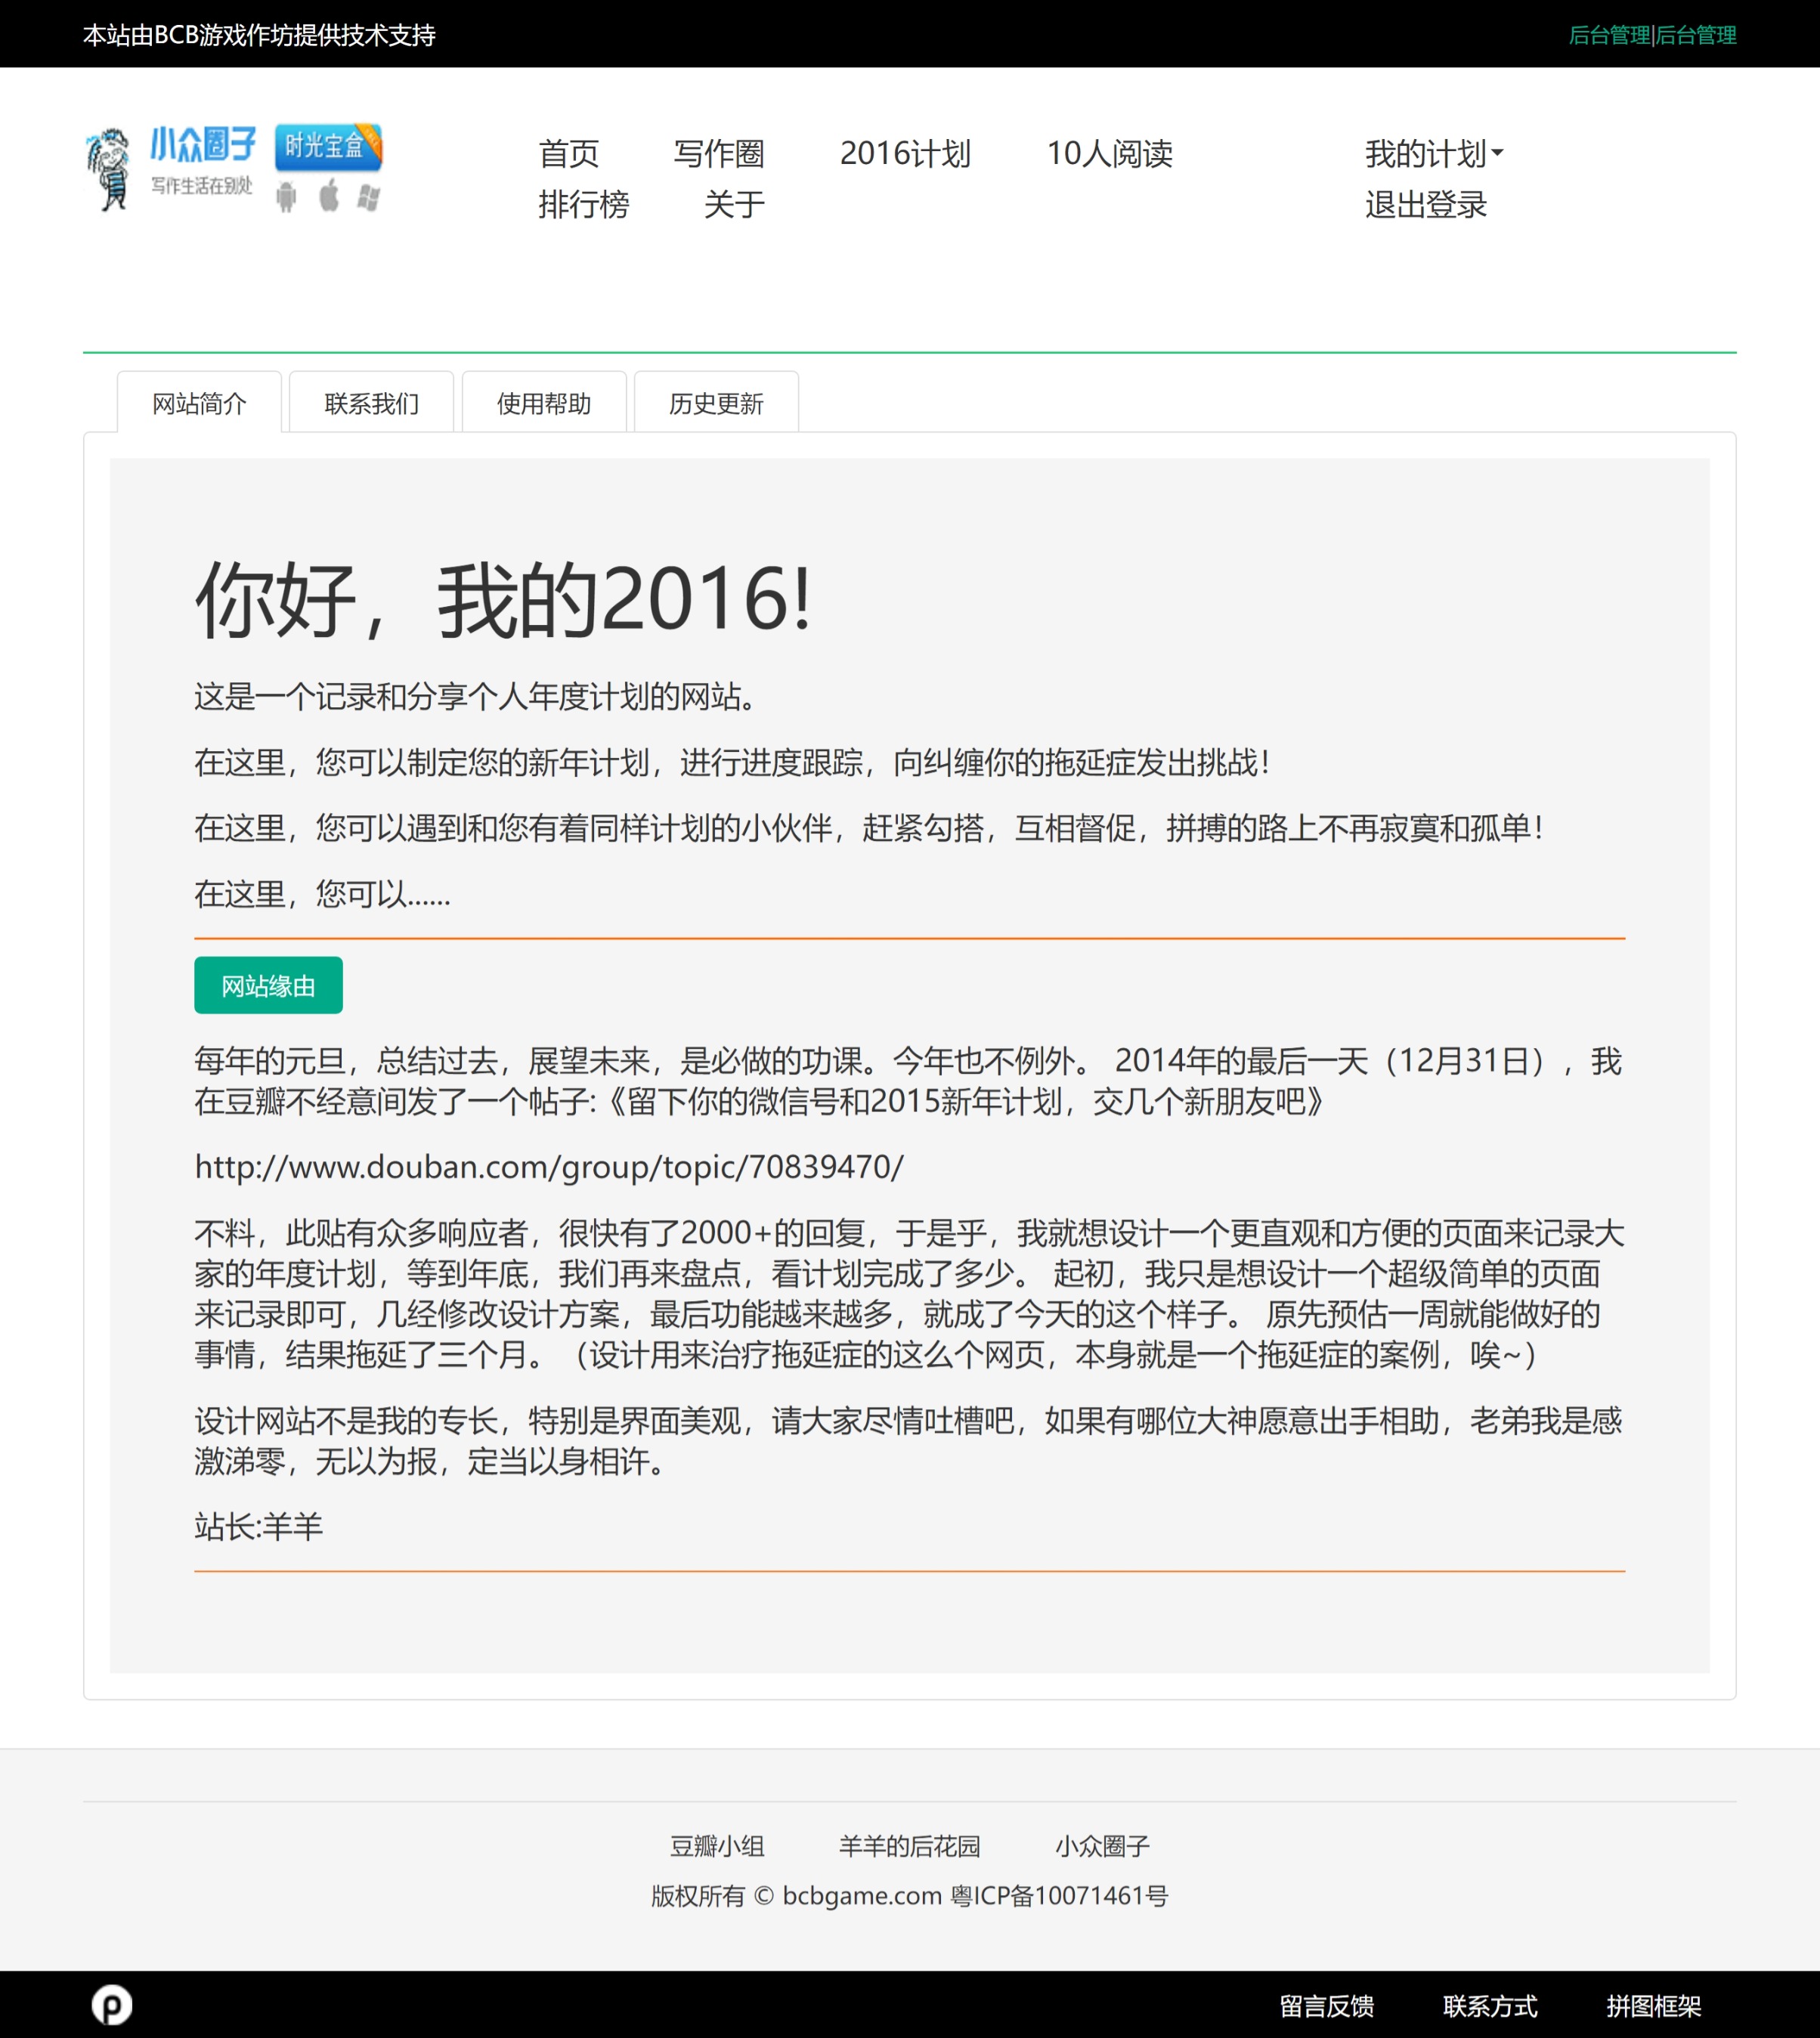Open the 关于 navigation item
The image size is (1820, 2038).
click(734, 205)
